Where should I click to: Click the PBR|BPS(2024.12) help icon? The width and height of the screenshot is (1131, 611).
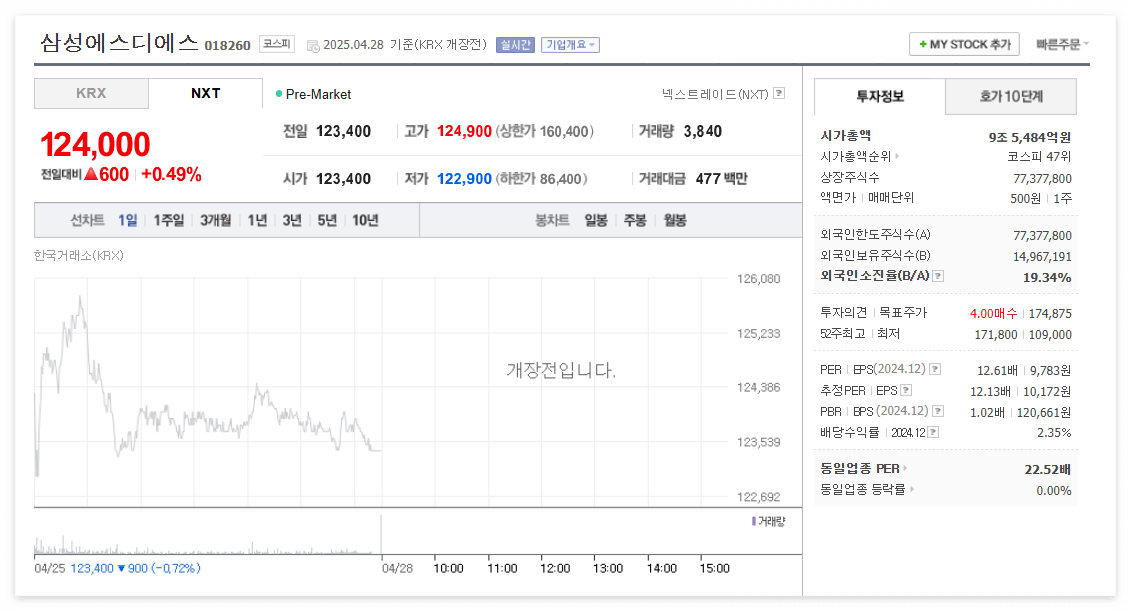[938, 410]
